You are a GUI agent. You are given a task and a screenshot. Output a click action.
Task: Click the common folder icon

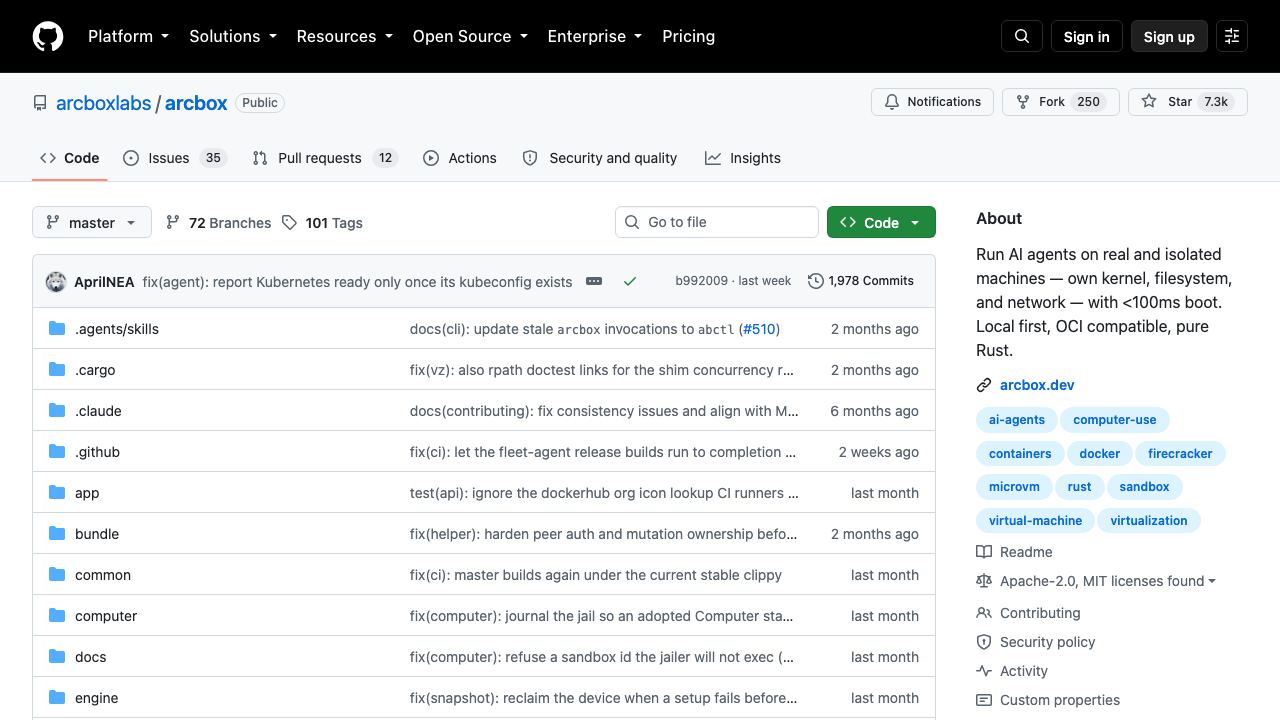(x=57, y=575)
